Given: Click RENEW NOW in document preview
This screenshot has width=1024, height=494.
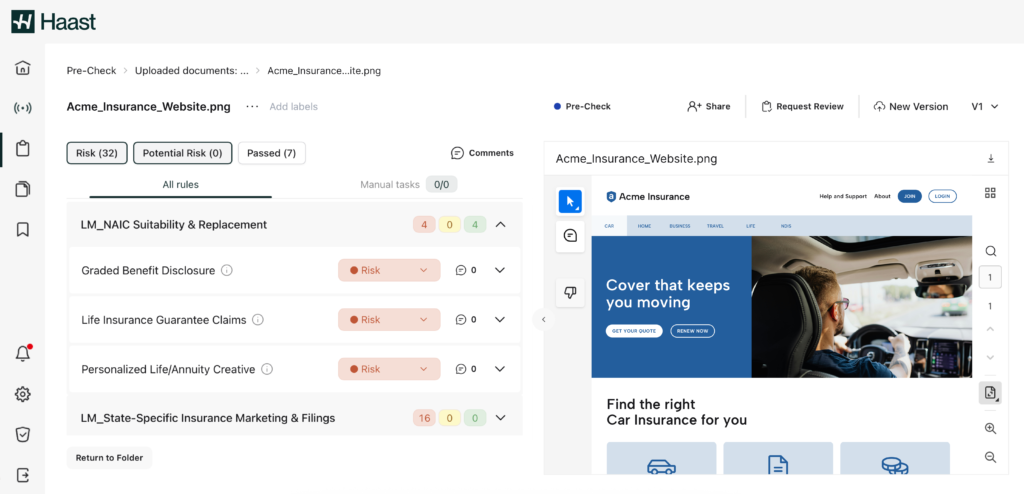Looking at the screenshot, I should point(692,331).
